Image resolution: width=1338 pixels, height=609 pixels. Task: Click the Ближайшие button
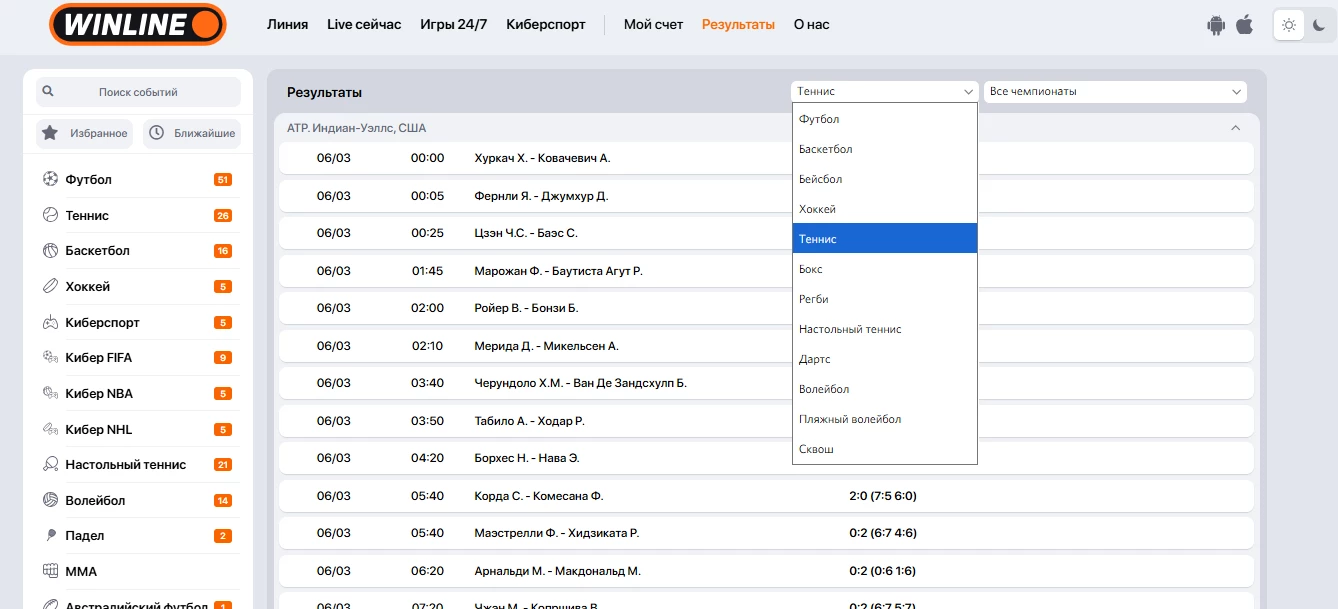pos(192,133)
